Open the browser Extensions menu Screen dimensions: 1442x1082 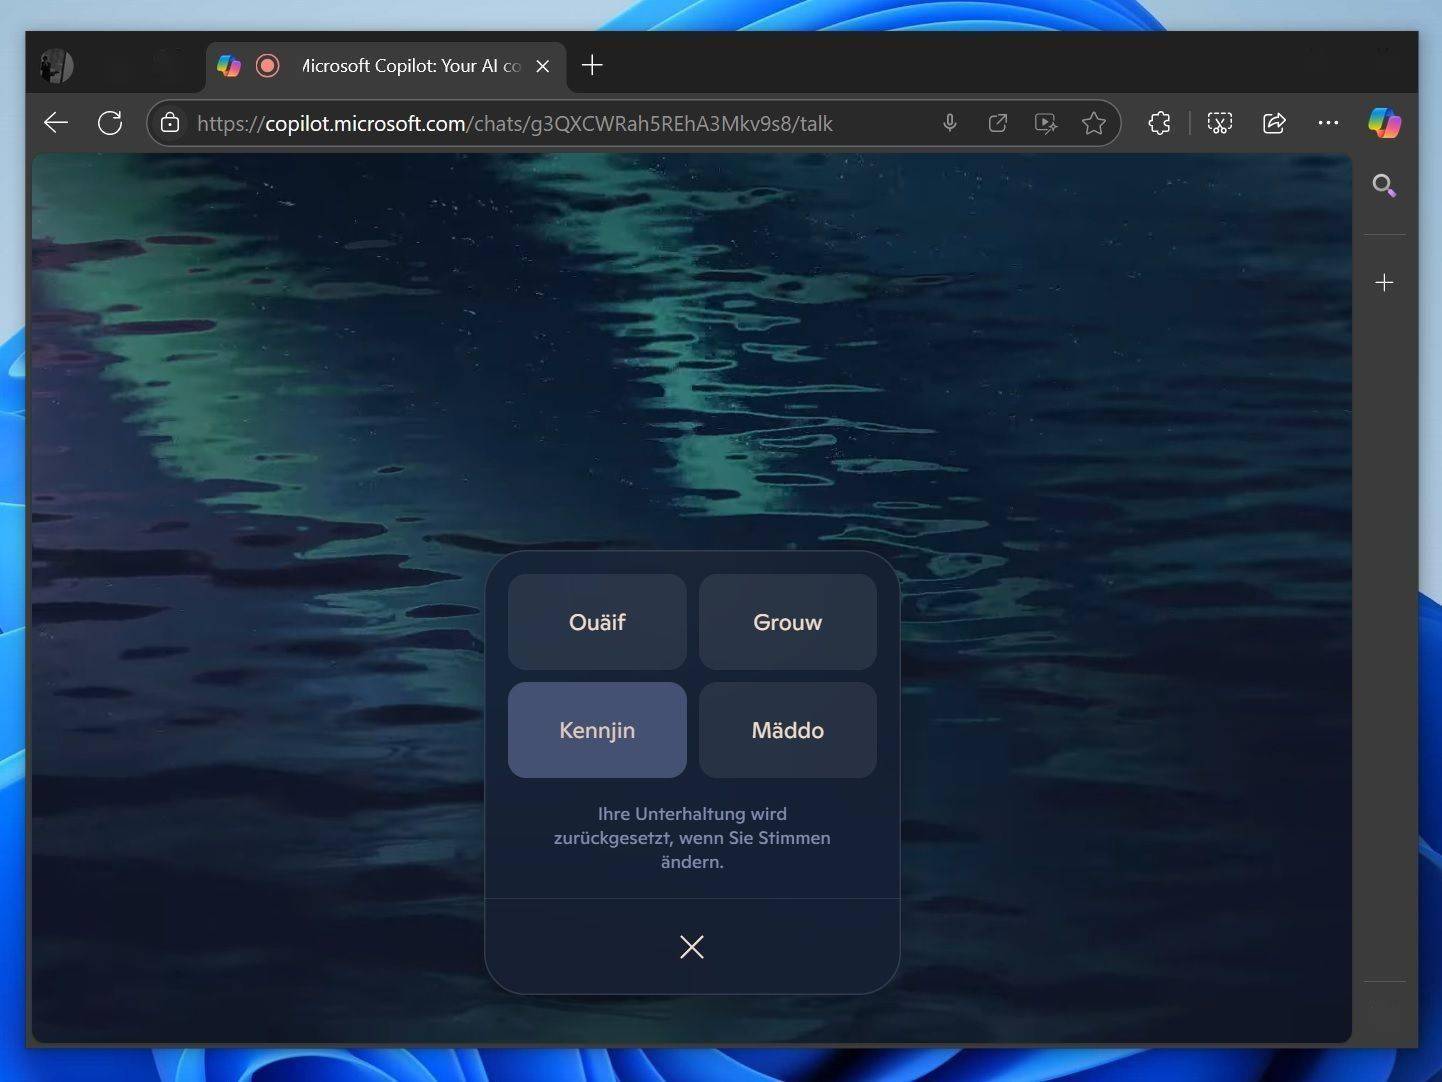click(1159, 123)
